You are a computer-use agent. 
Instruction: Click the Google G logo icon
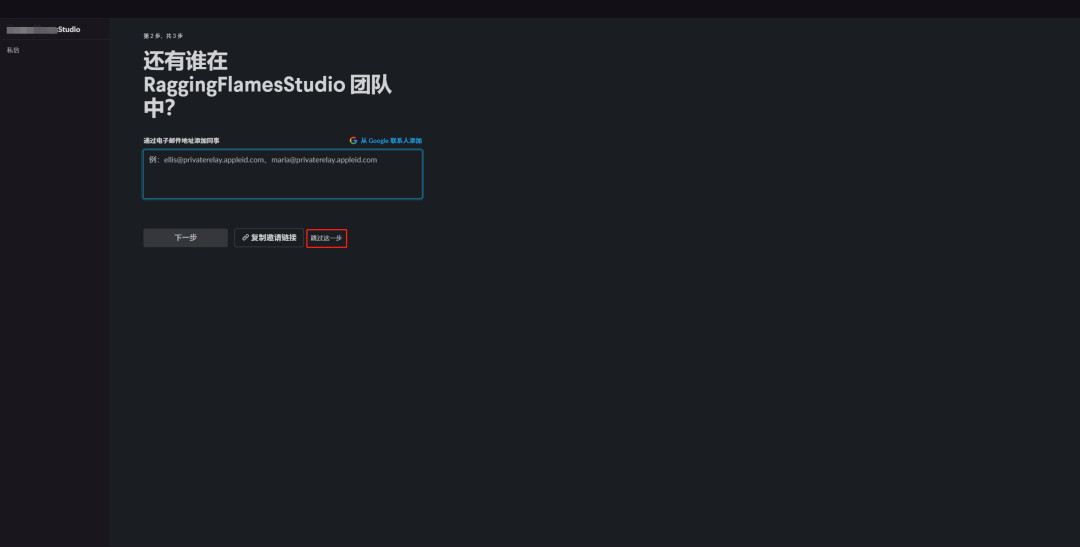pos(353,141)
